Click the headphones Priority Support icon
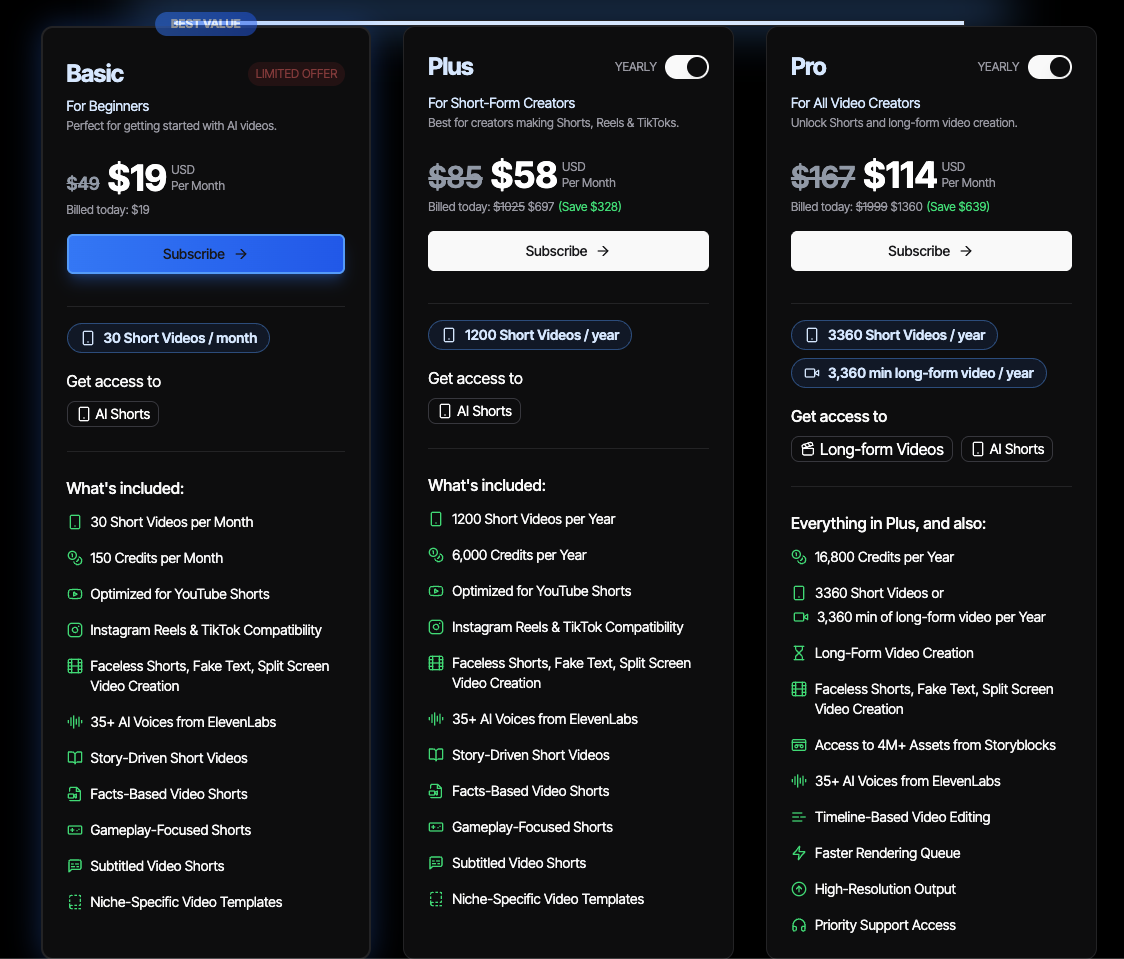The height and width of the screenshot is (959, 1124). 799,925
